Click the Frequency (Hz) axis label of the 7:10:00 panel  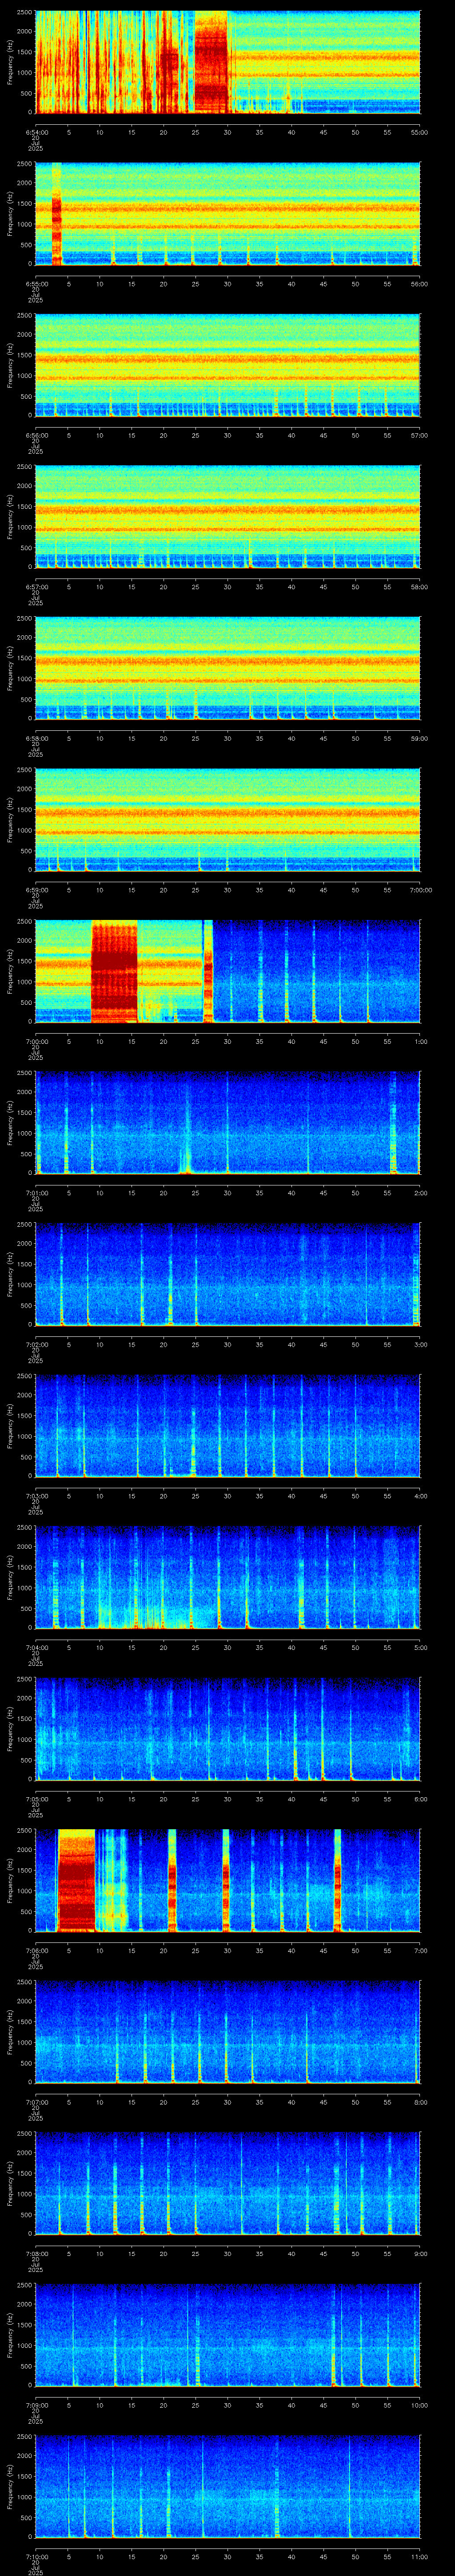pos(10,2487)
